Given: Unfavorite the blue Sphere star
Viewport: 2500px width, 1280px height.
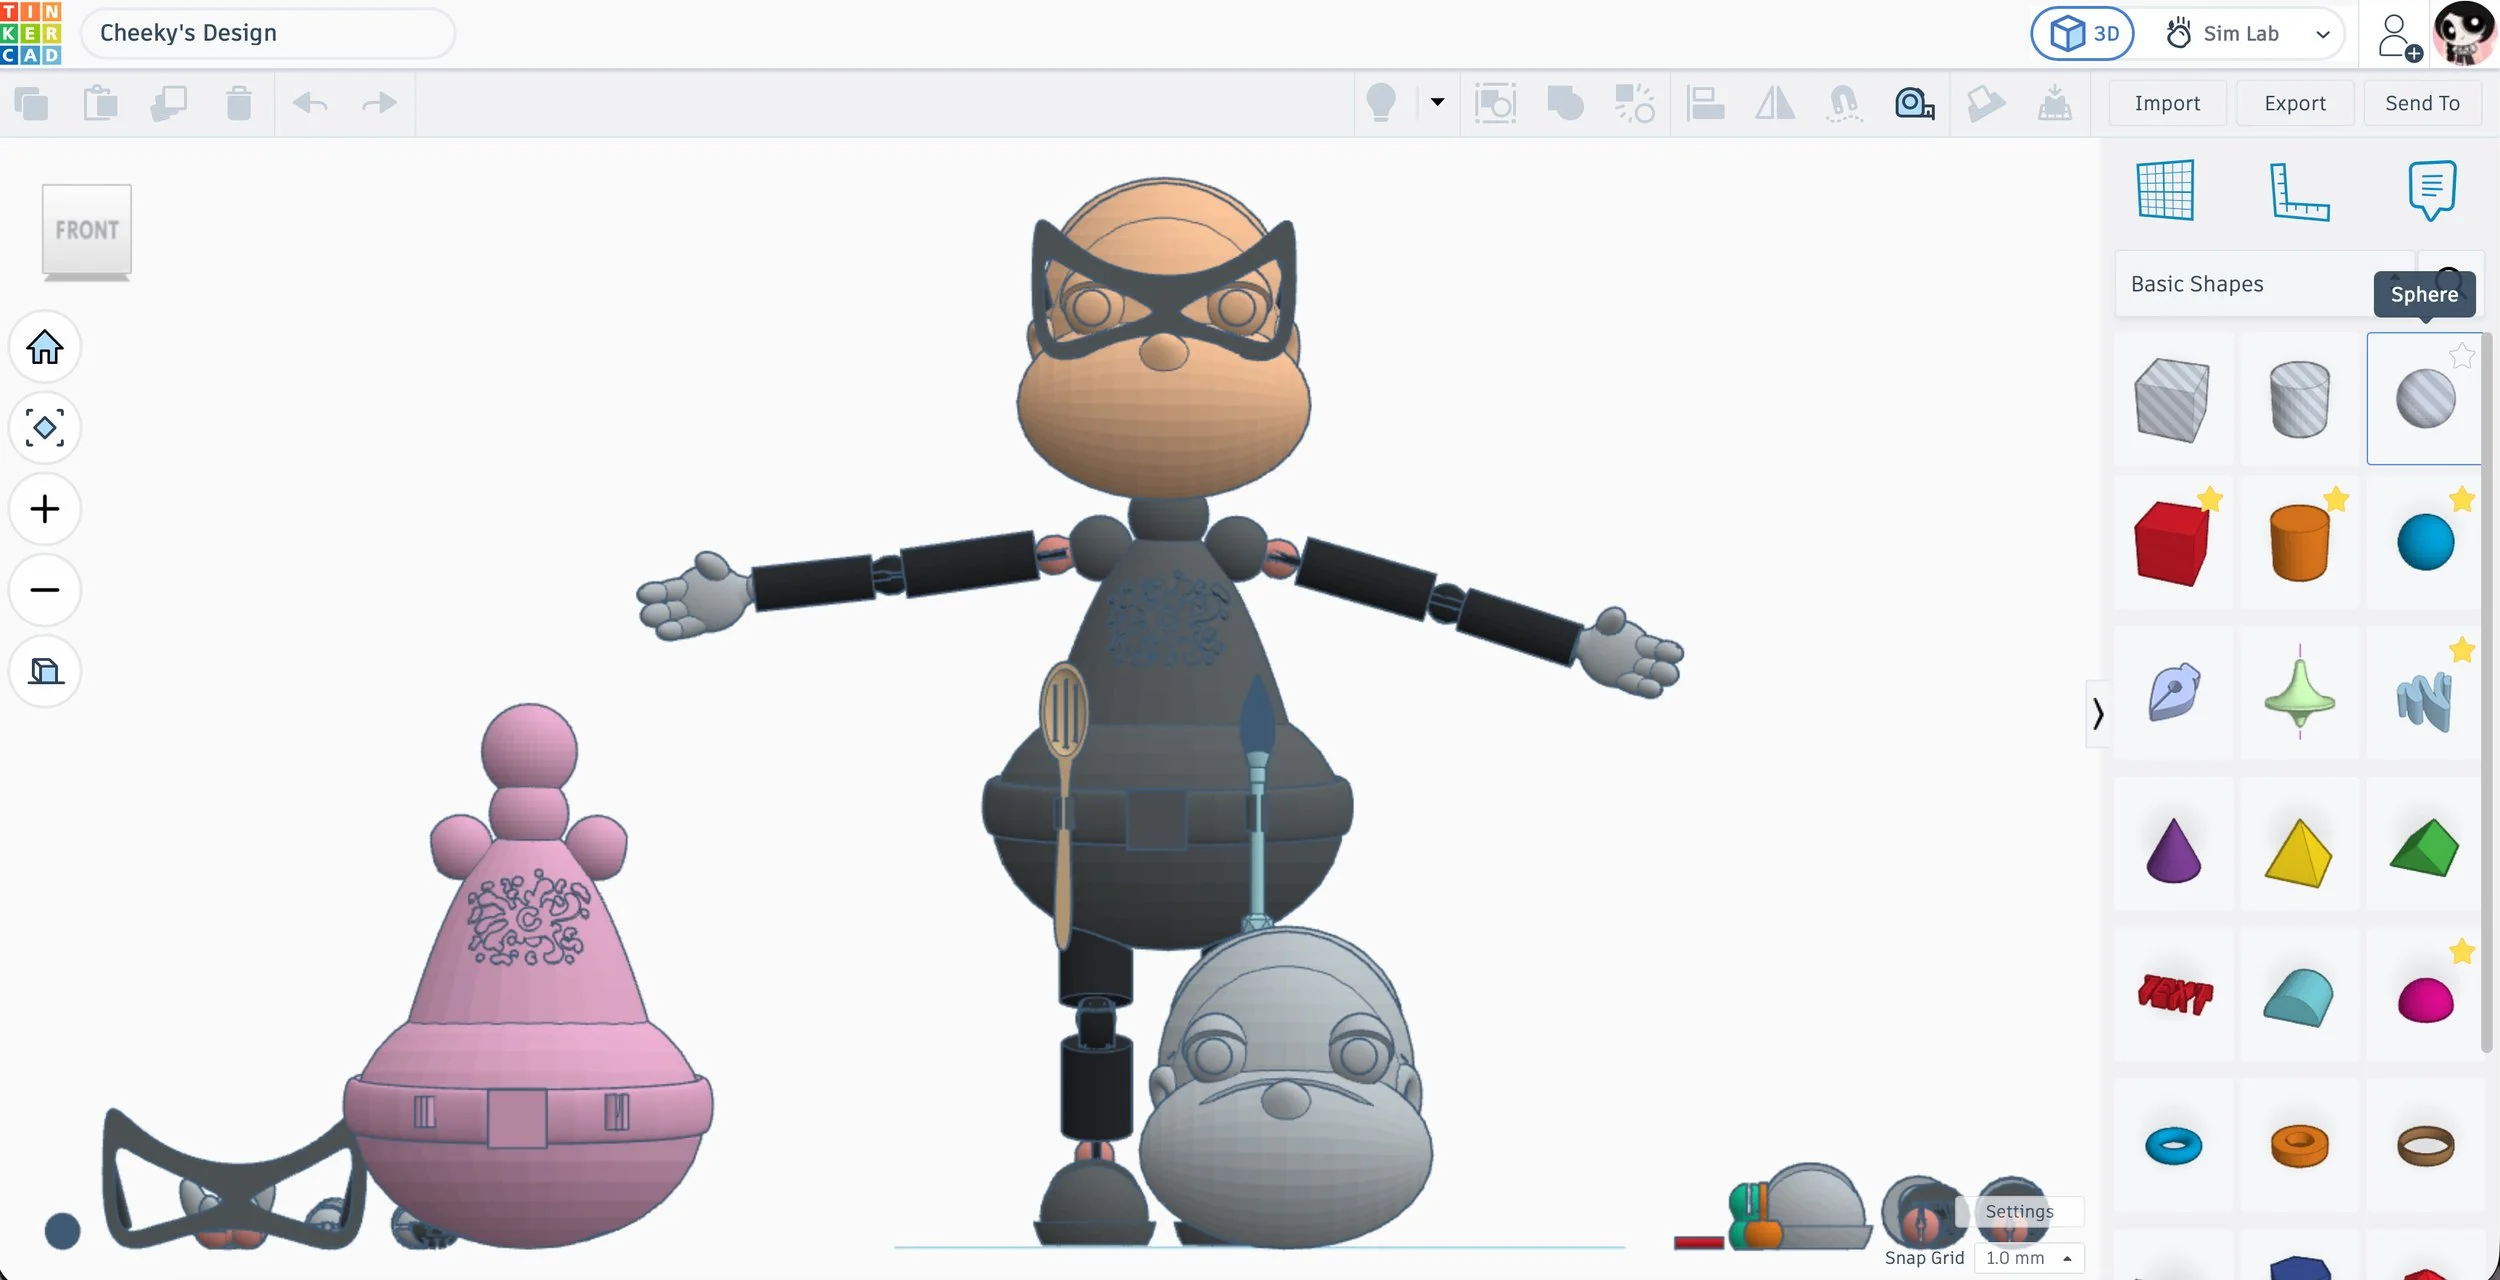Looking at the screenshot, I should [2461, 499].
